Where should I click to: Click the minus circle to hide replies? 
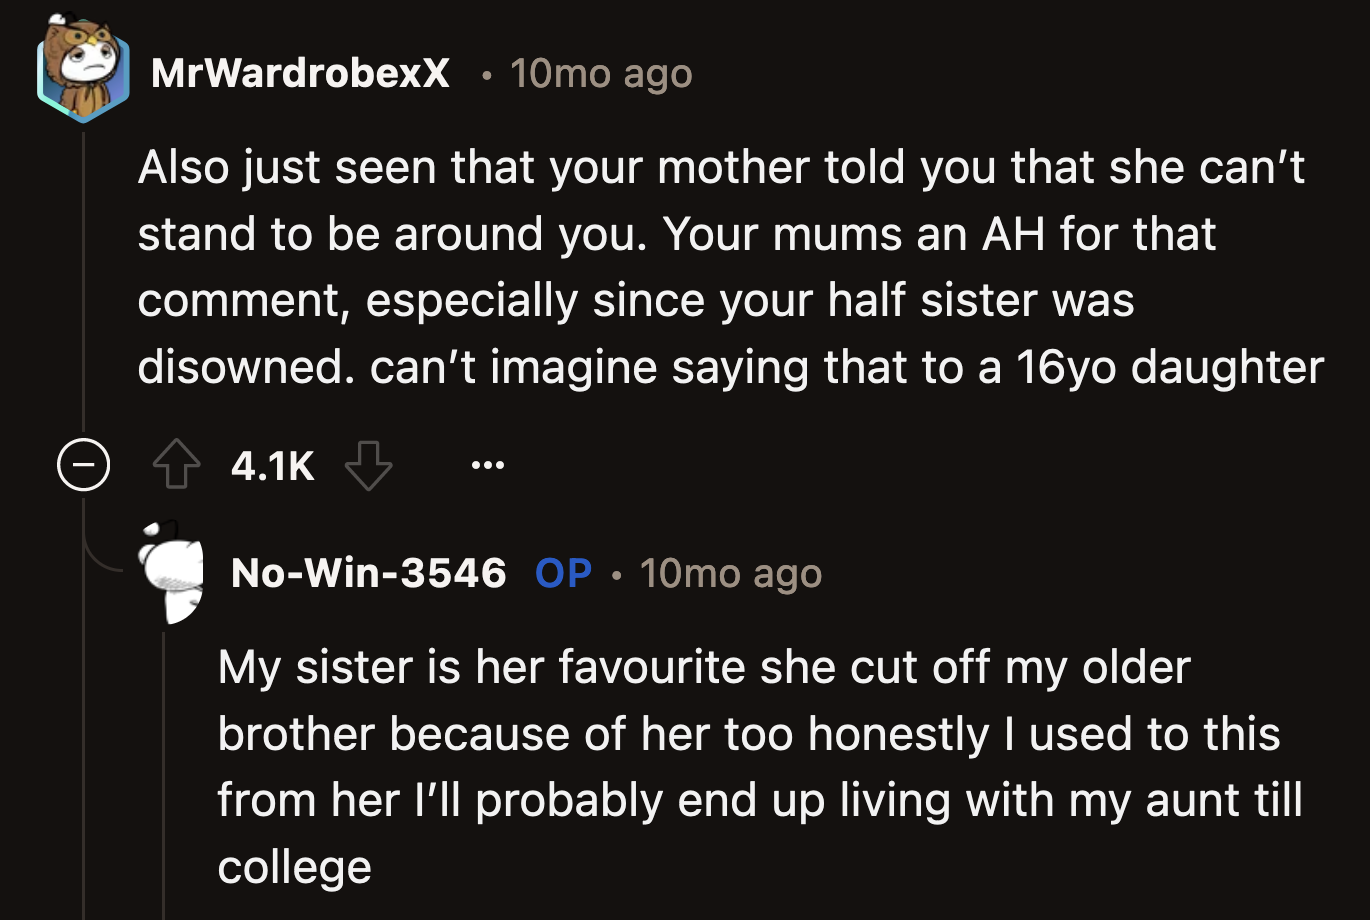click(84, 463)
